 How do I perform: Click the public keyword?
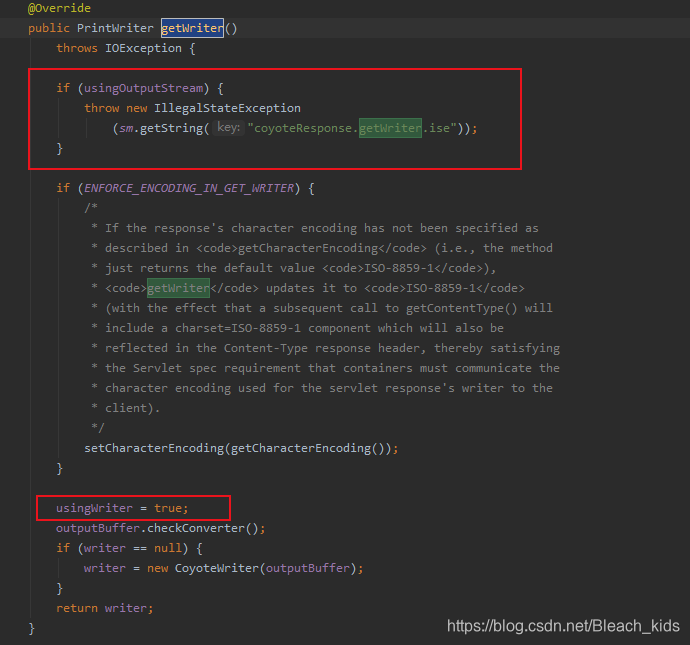[x=49, y=28]
